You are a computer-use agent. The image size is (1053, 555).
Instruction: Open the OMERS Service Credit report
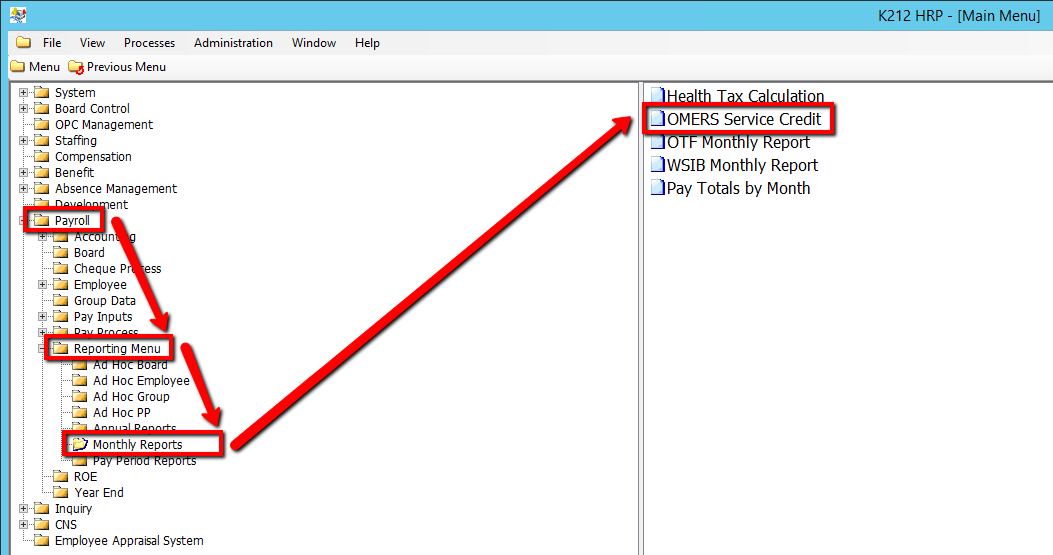pyautogui.click(x=743, y=120)
